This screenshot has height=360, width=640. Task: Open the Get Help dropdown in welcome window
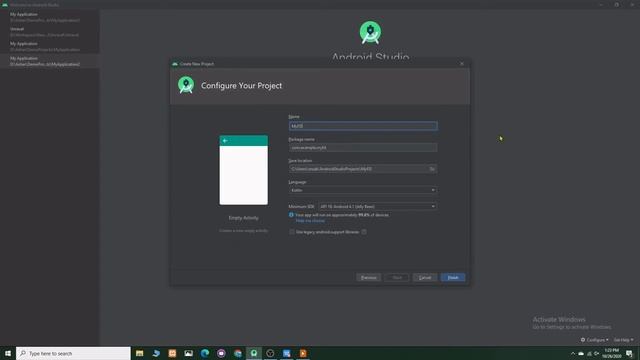pos(624,340)
